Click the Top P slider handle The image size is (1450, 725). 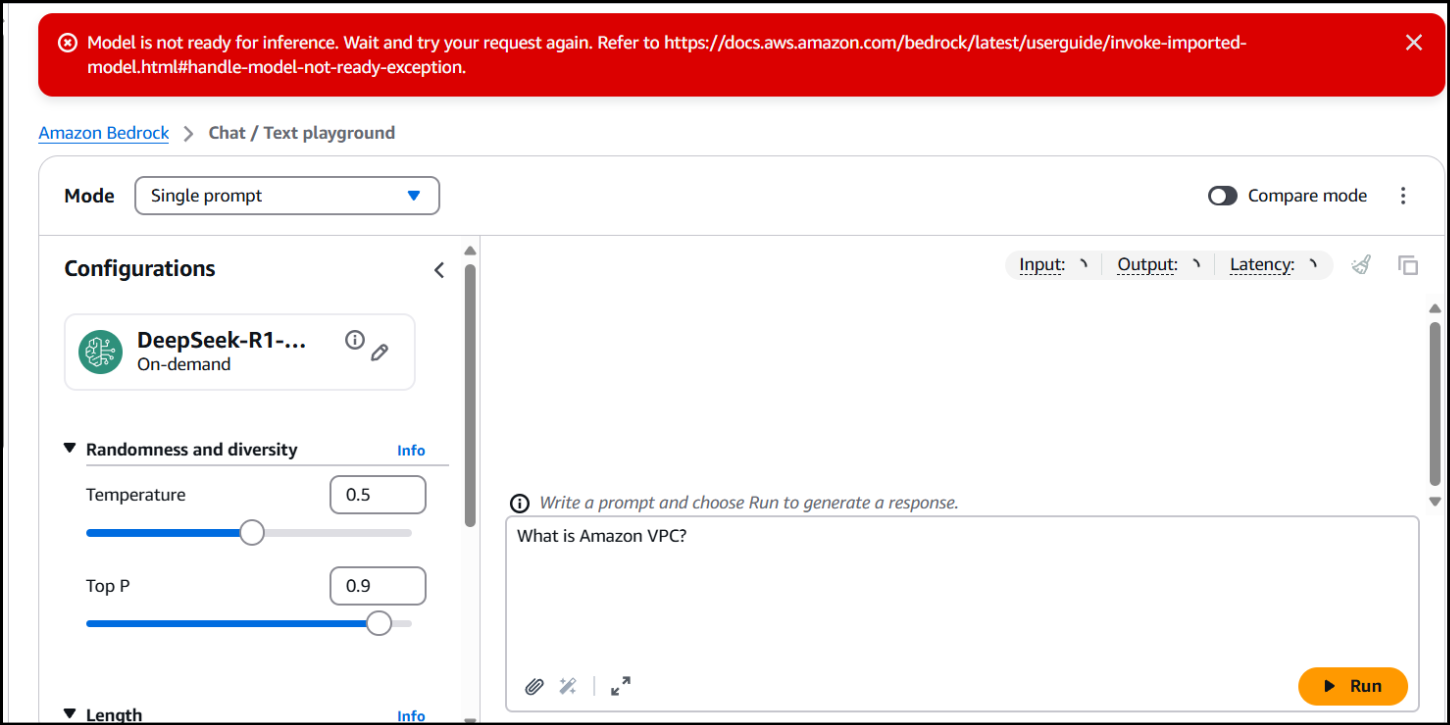[378, 623]
